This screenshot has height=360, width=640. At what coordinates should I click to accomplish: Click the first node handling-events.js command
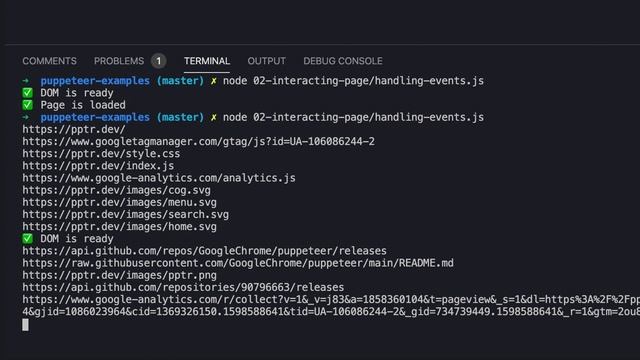(353, 81)
